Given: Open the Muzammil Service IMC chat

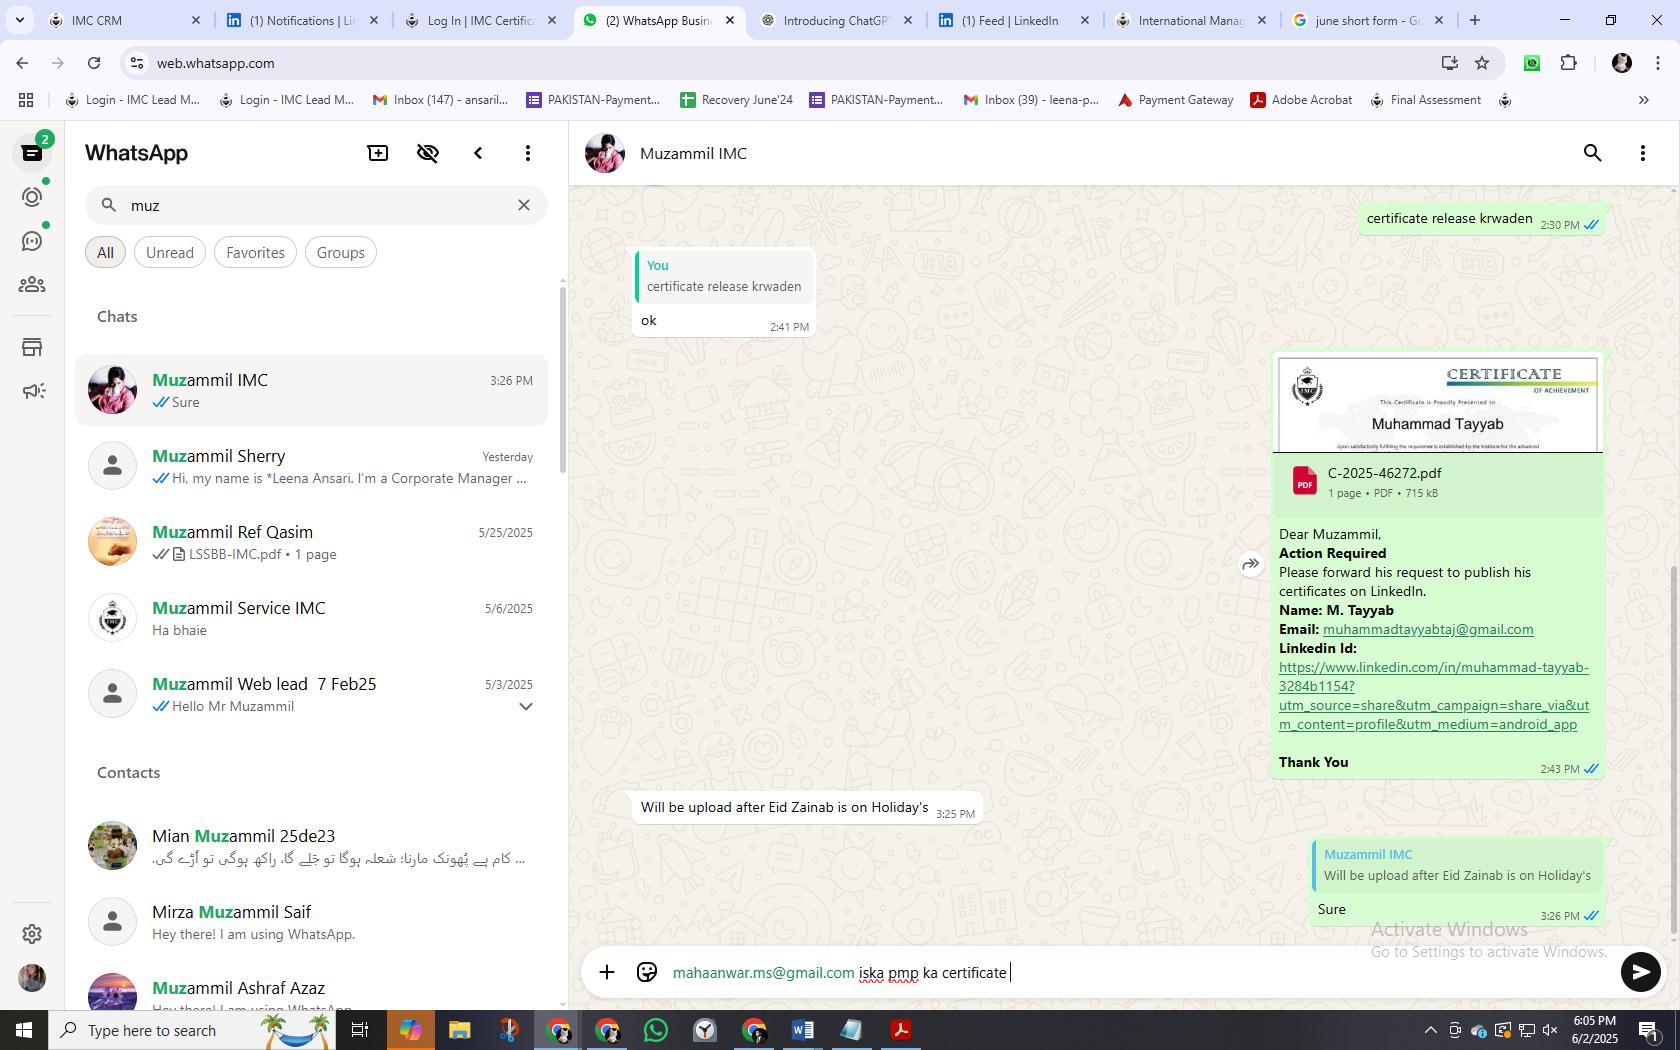Looking at the screenshot, I should (x=312, y=618).
